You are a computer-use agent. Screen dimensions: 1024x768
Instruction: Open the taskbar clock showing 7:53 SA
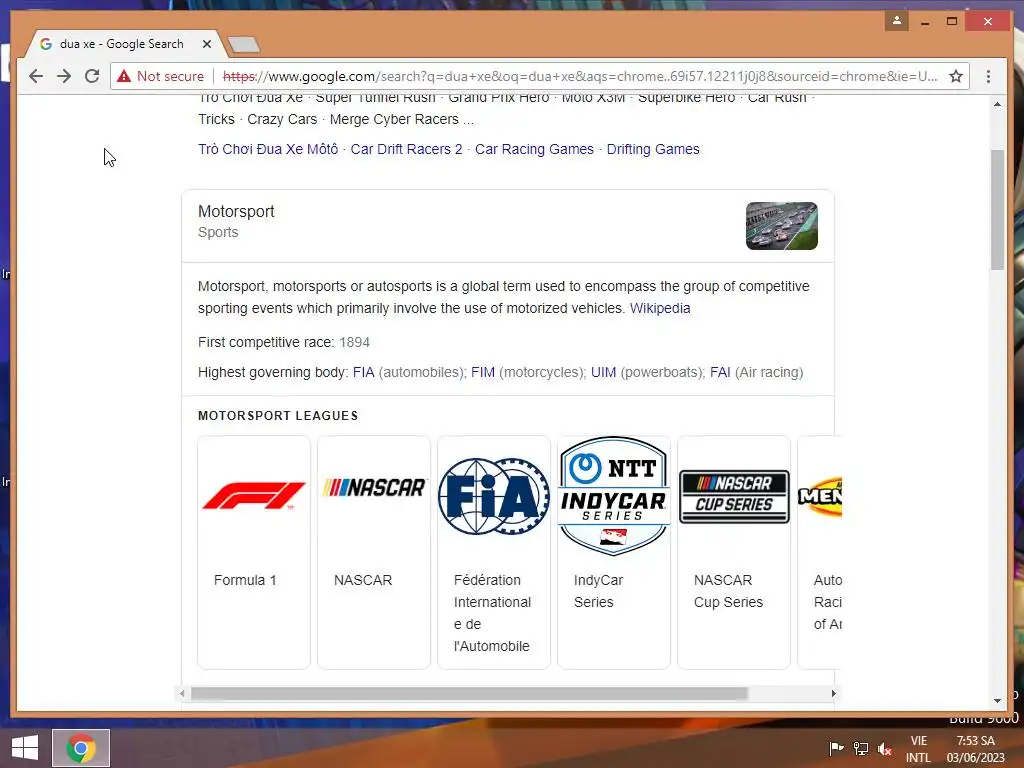[x=976, y=749]
